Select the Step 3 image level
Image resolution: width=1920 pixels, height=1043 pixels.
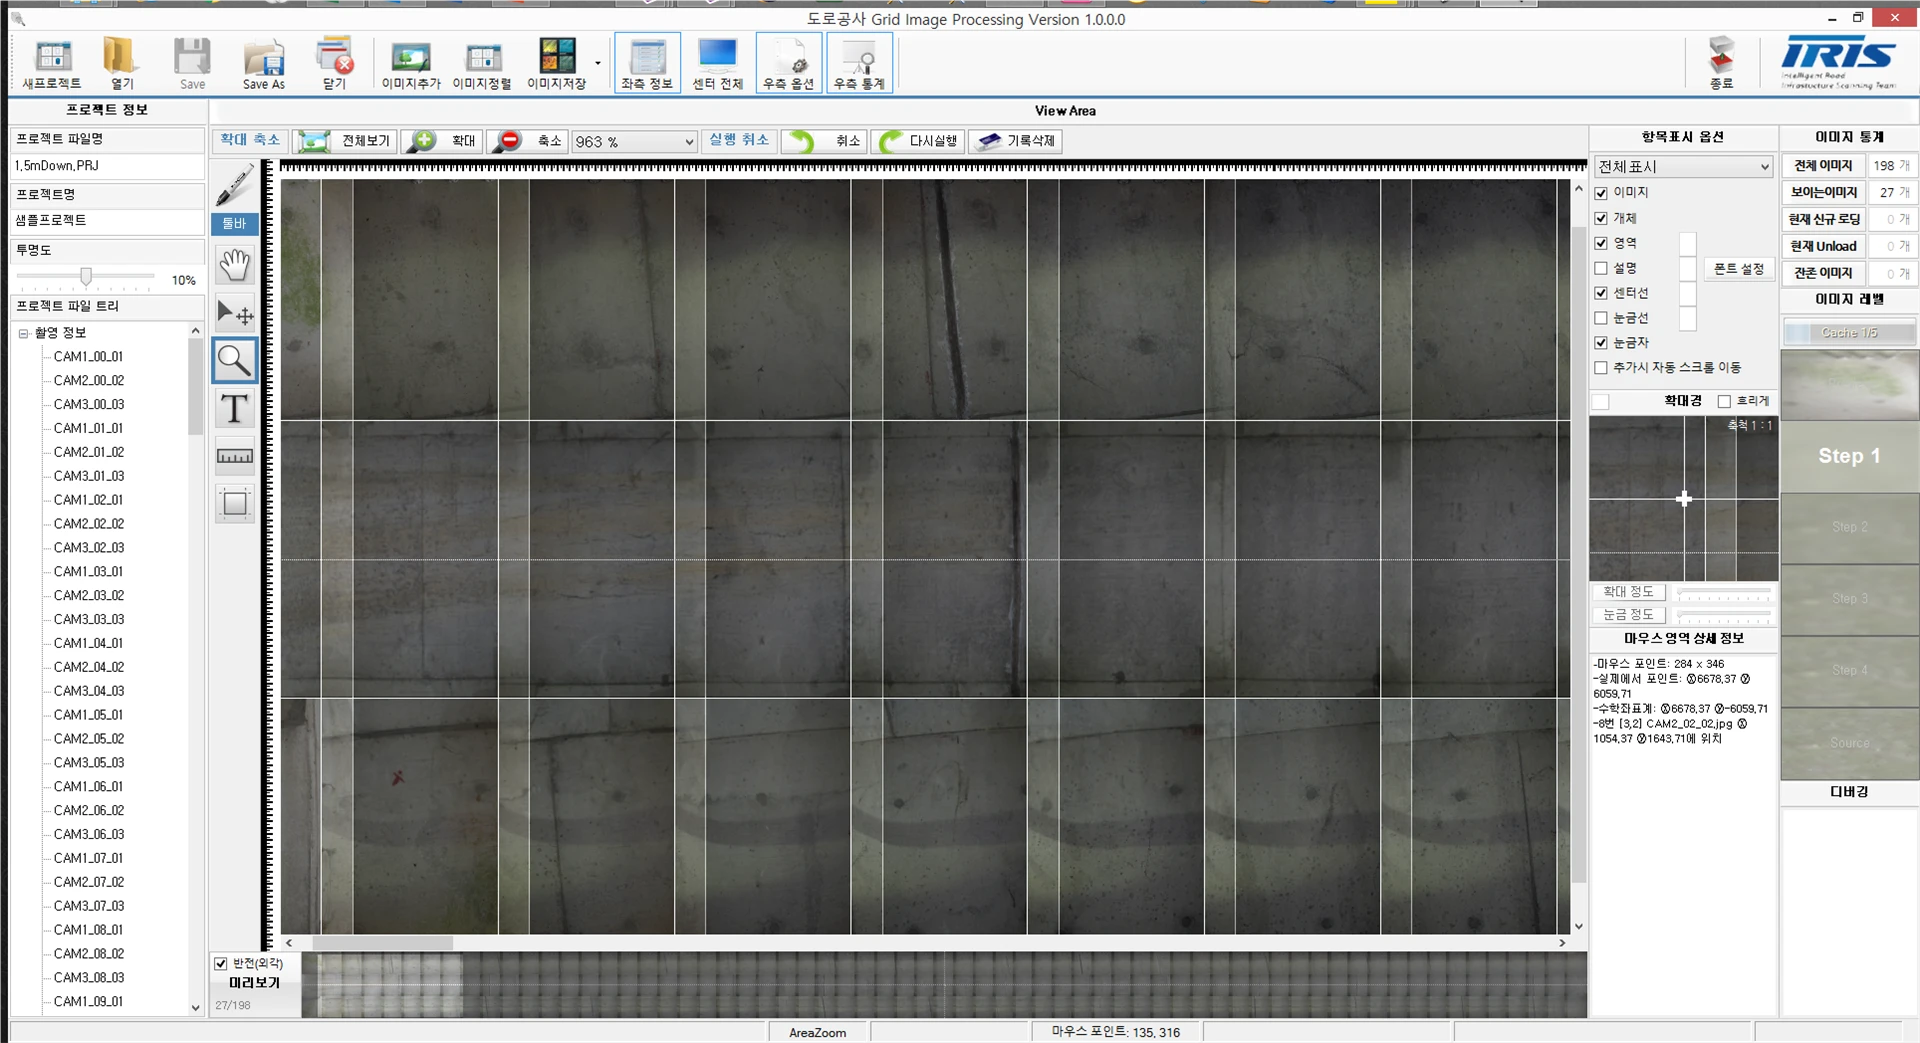click(x=1849, y=599)
